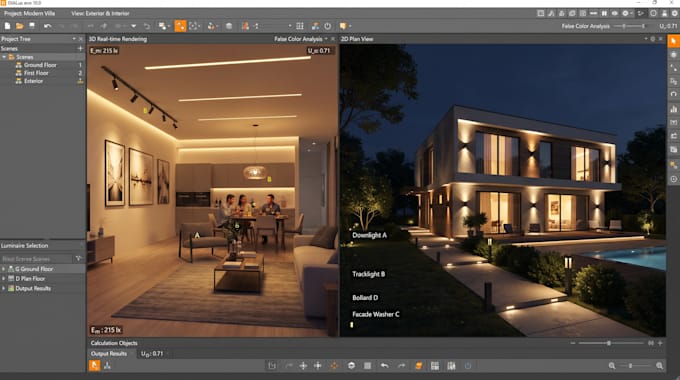Open the Project Tree panel dropdown arrow
680x380 pixels.
point(74,39)
